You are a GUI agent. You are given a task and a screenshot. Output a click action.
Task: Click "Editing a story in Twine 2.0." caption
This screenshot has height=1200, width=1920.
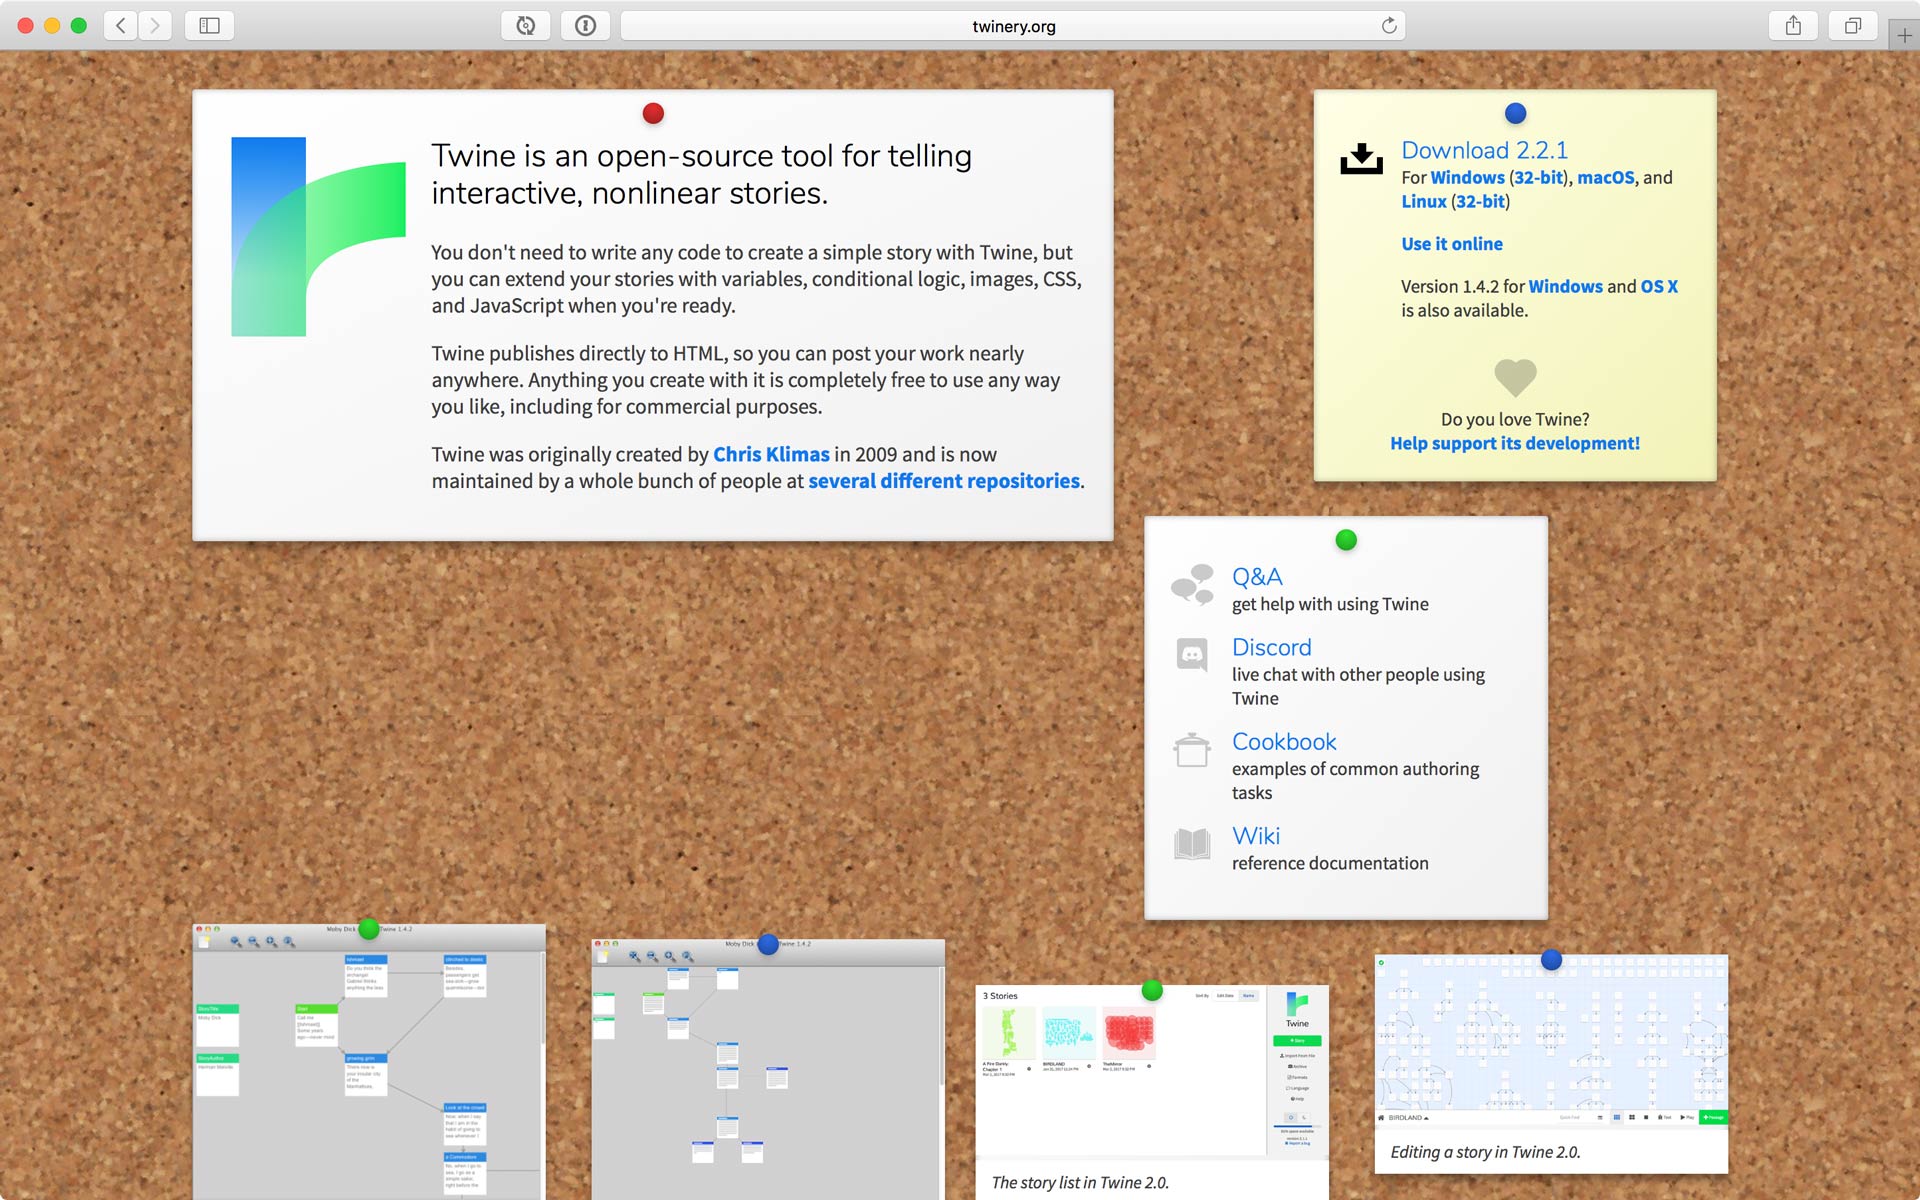point(1485,1152)
